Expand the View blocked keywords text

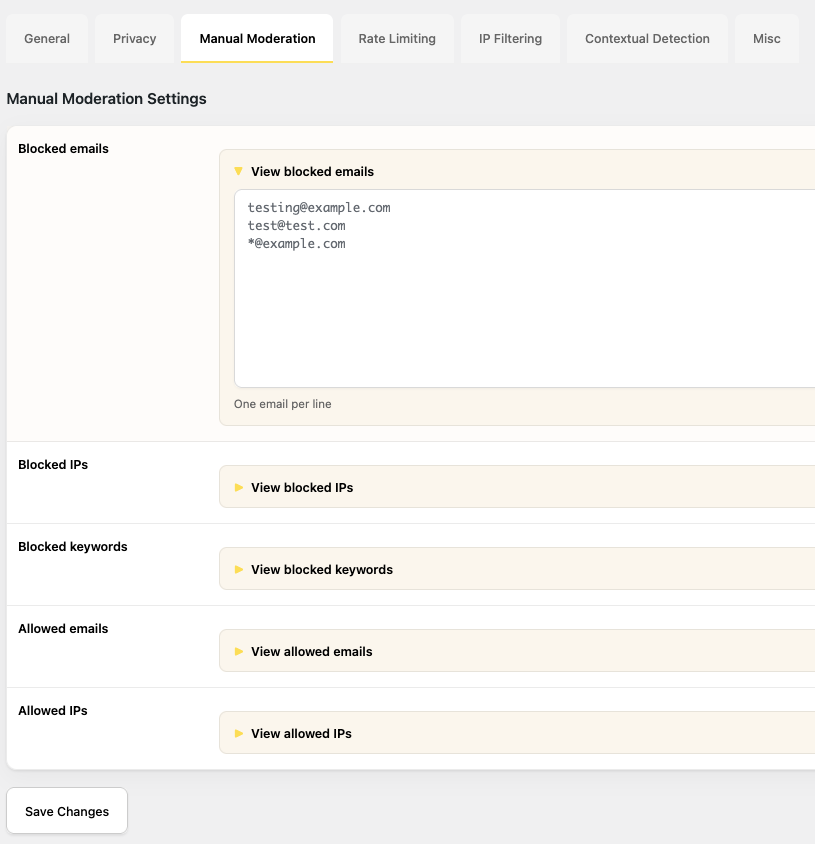point(322,570)
